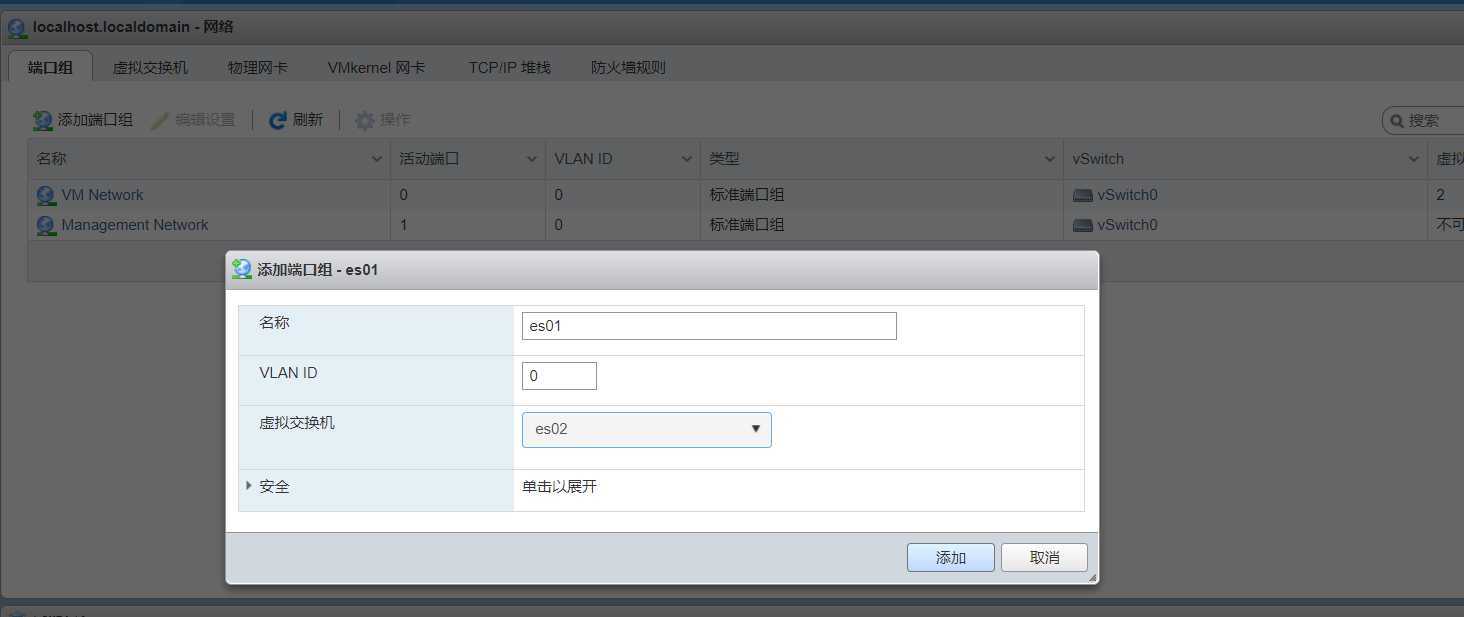The width and height of the screenshot is (1464, 617).
Task: Click 标准端口组 in VM Network row
Action: (747, 195)
